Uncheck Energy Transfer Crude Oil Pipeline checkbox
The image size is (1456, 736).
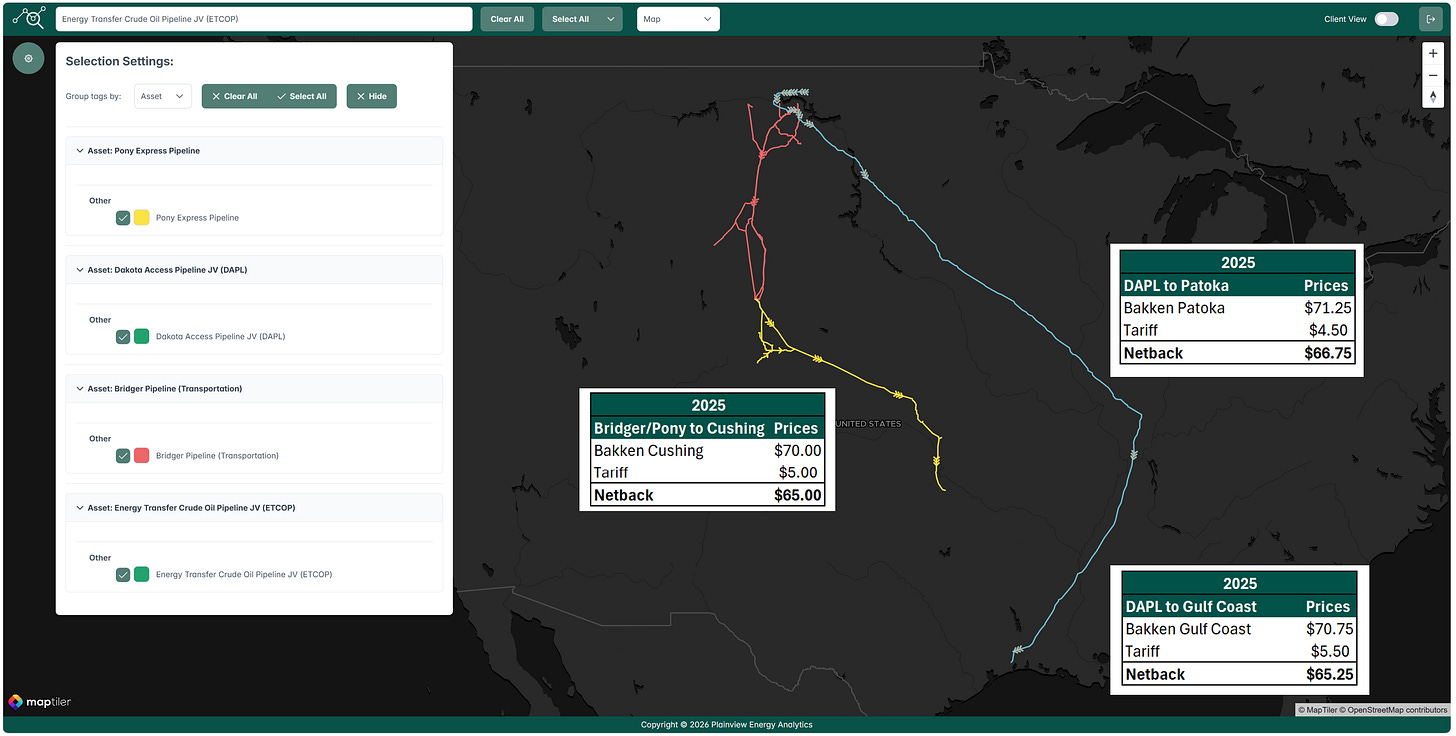123,574
